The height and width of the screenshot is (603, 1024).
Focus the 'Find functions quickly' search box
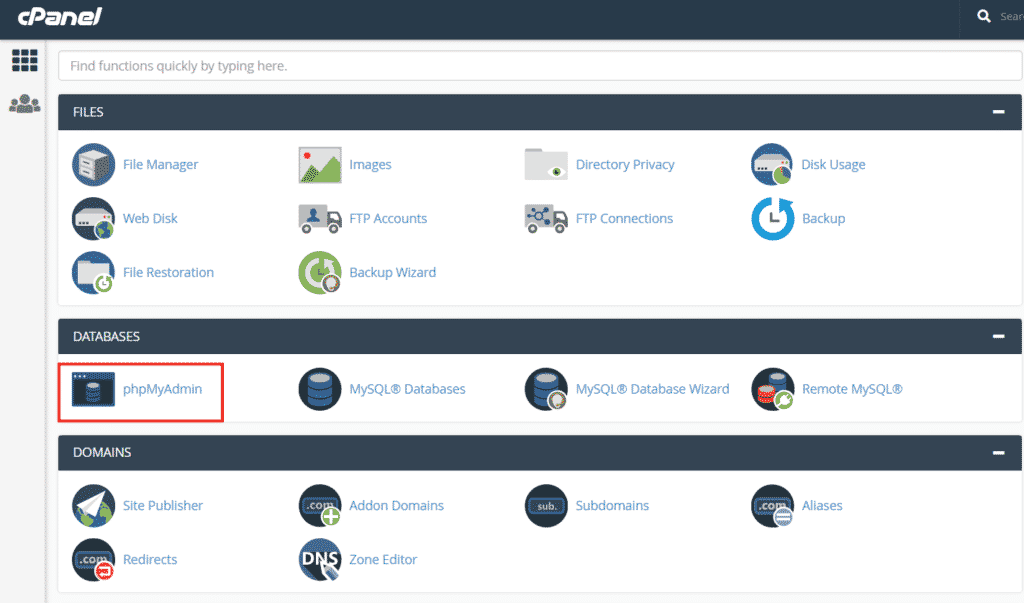coord(540,66)
